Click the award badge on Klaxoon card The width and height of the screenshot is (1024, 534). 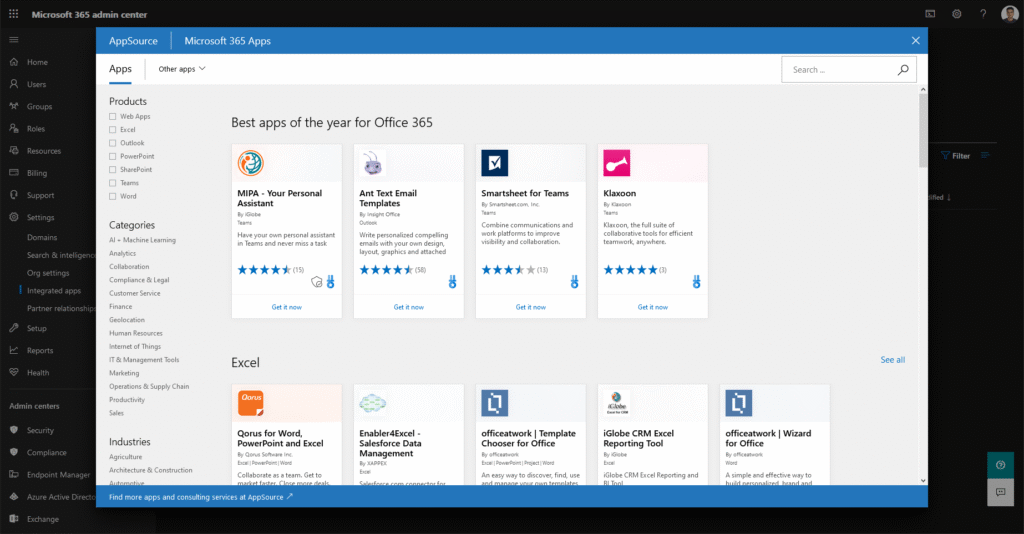tap(696, 282)
